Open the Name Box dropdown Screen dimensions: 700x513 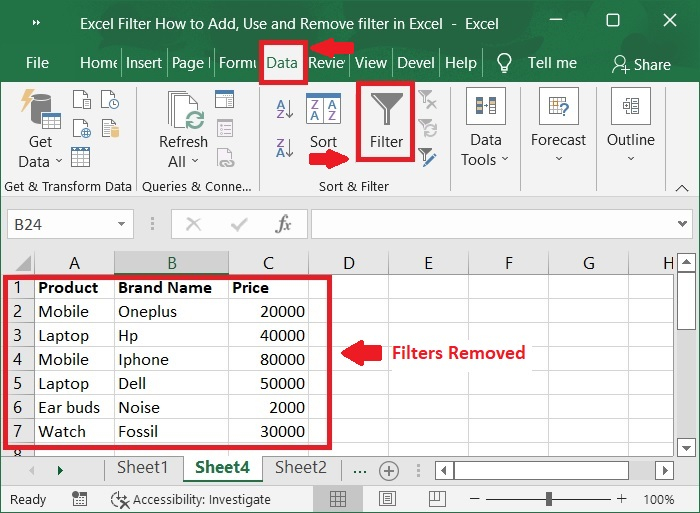tap(121, 224)
